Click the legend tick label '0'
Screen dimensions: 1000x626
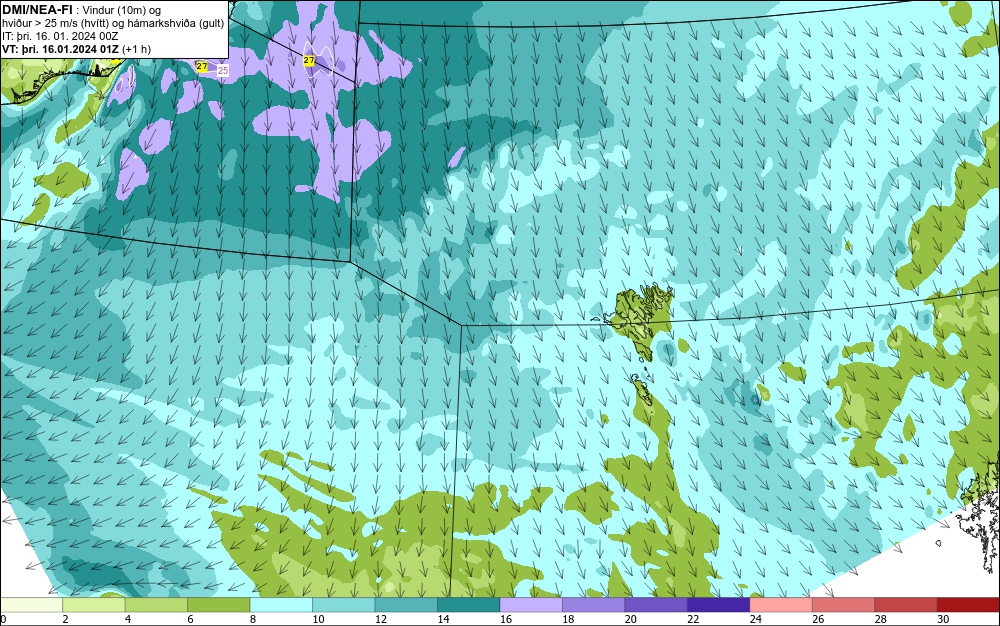point(3,619)
